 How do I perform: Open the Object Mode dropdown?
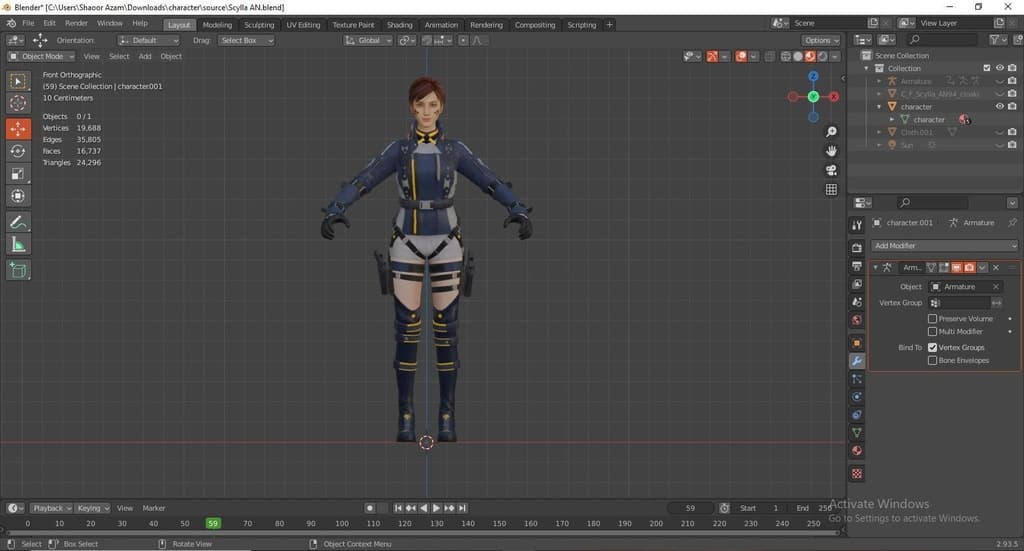(x=41, y=56)
